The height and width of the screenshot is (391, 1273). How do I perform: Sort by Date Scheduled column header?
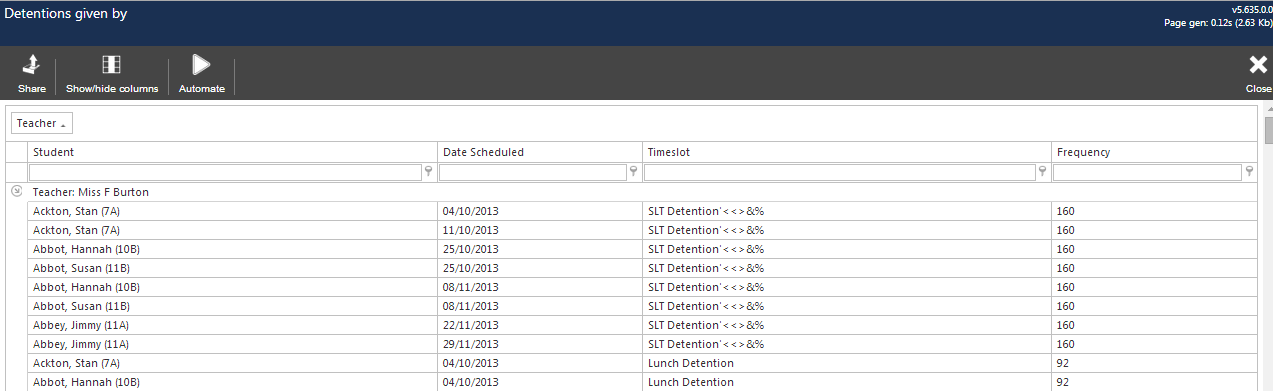pos(539,152)
